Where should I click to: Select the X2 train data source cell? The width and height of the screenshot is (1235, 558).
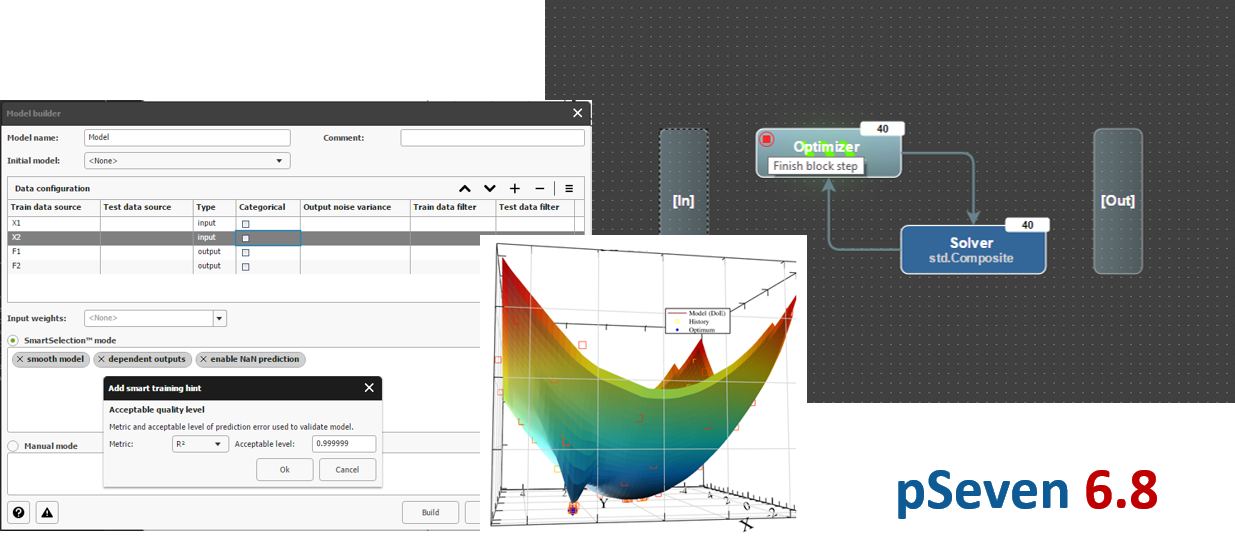(54, 238)
